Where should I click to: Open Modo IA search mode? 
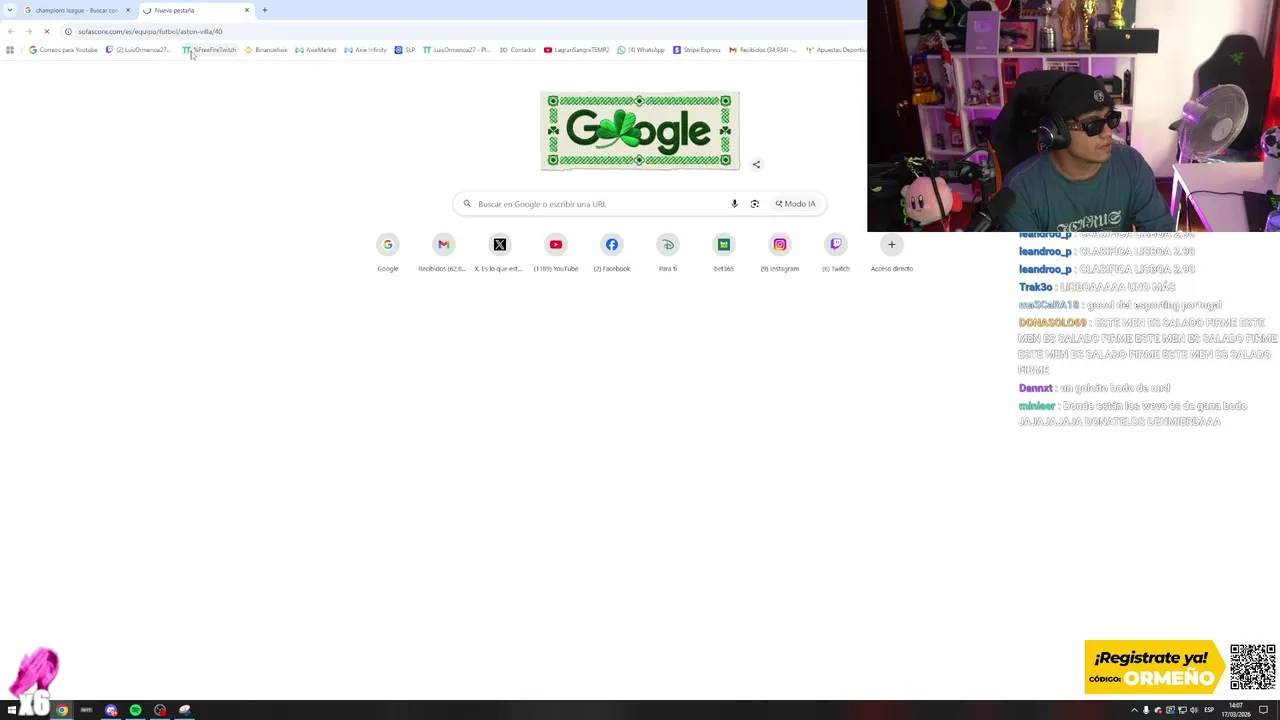[x=796, y=204]
